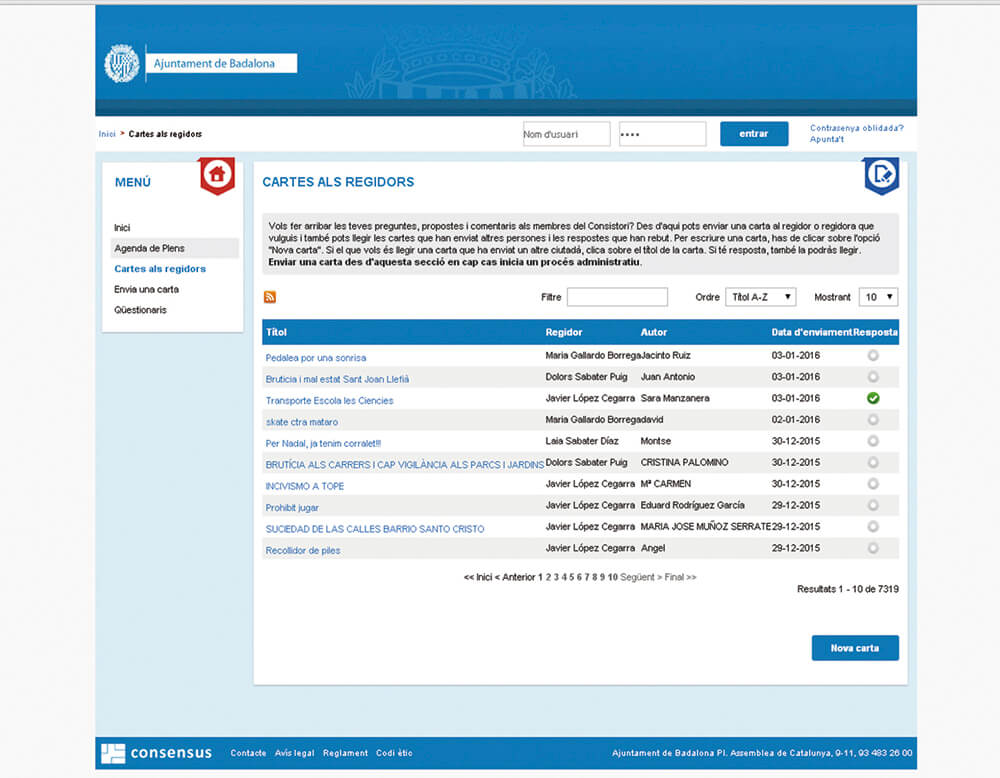Click the Contrasenya oblidada link
Screen dimensions: 1000x778
(856, 128)
